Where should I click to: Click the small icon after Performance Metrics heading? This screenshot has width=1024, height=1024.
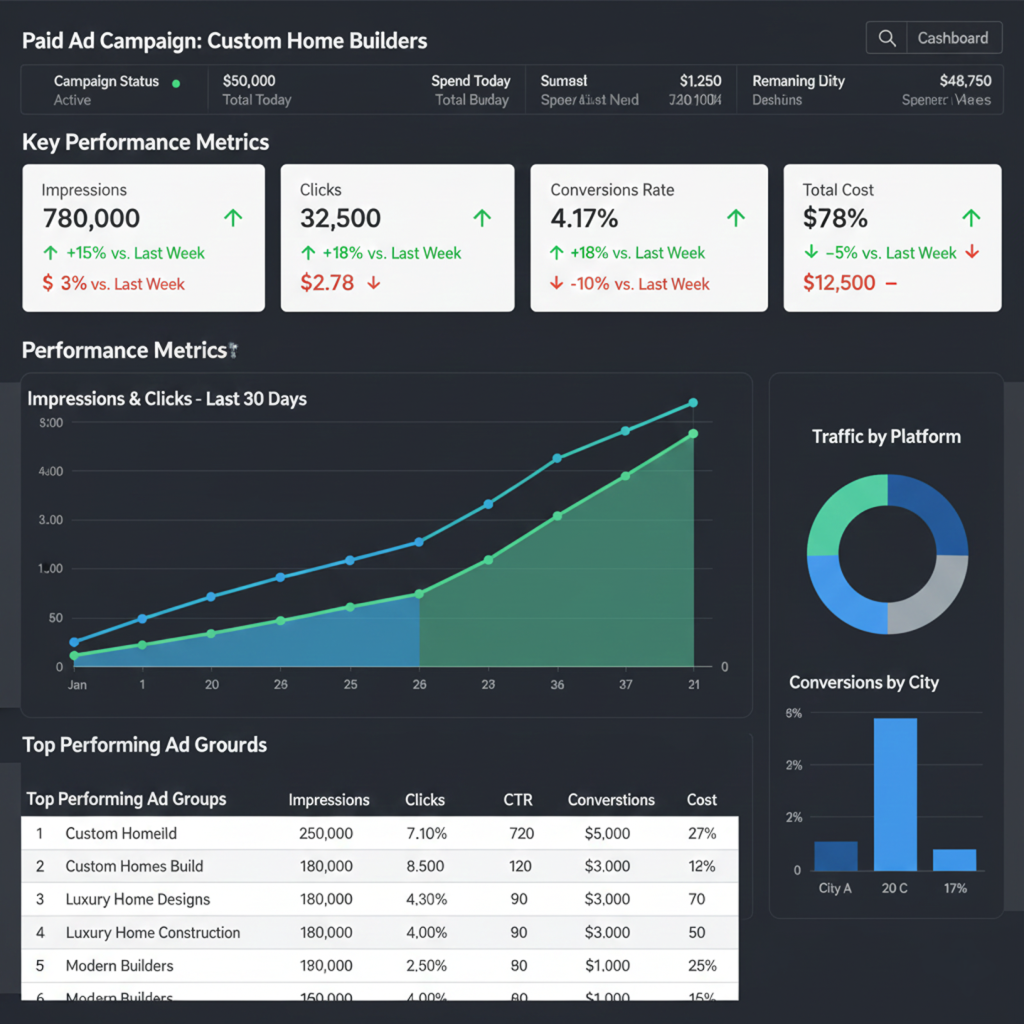[233, 351]
